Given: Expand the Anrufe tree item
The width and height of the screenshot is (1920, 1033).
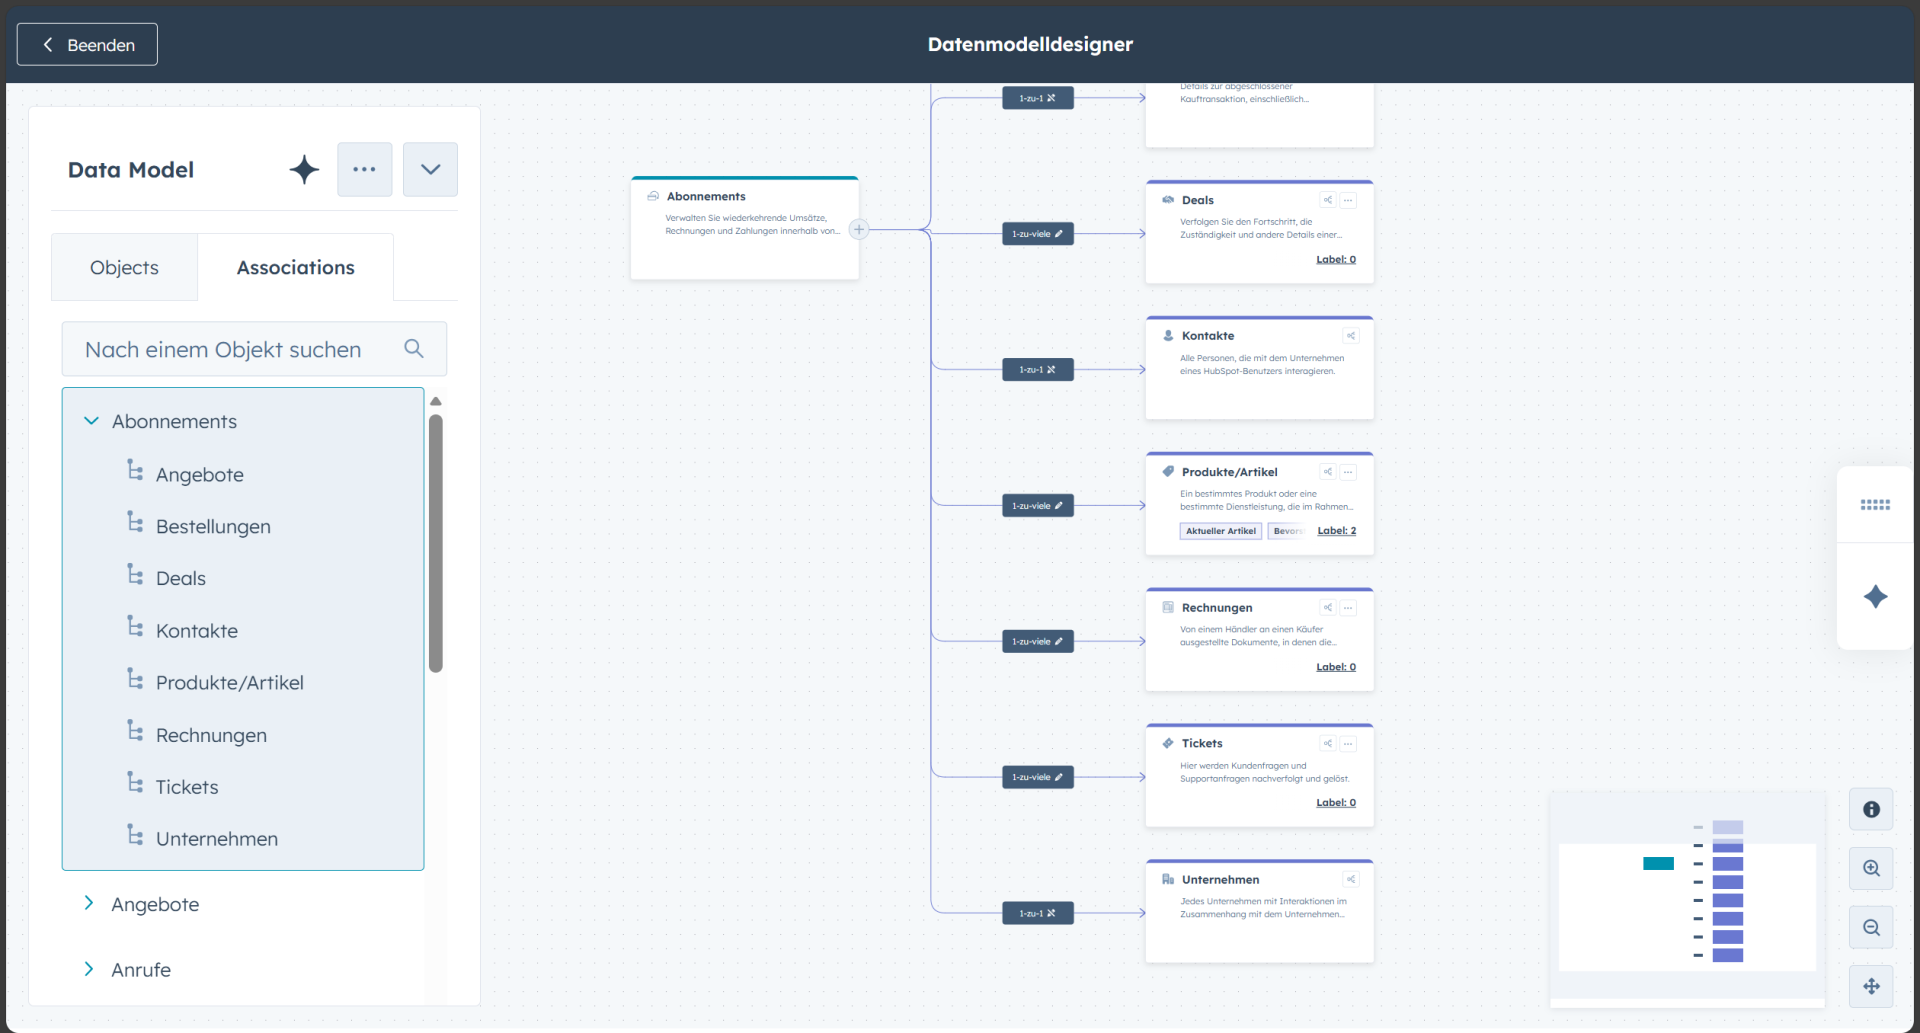Looking at the screenshot, I should tap(89, 969).
